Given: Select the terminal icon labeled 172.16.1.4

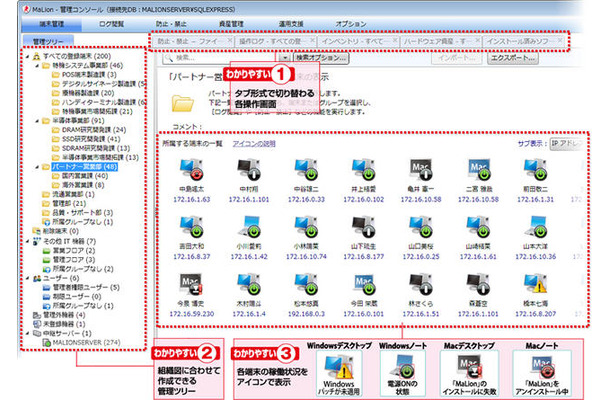Looking at the screenshot, I should click(249, 284).
